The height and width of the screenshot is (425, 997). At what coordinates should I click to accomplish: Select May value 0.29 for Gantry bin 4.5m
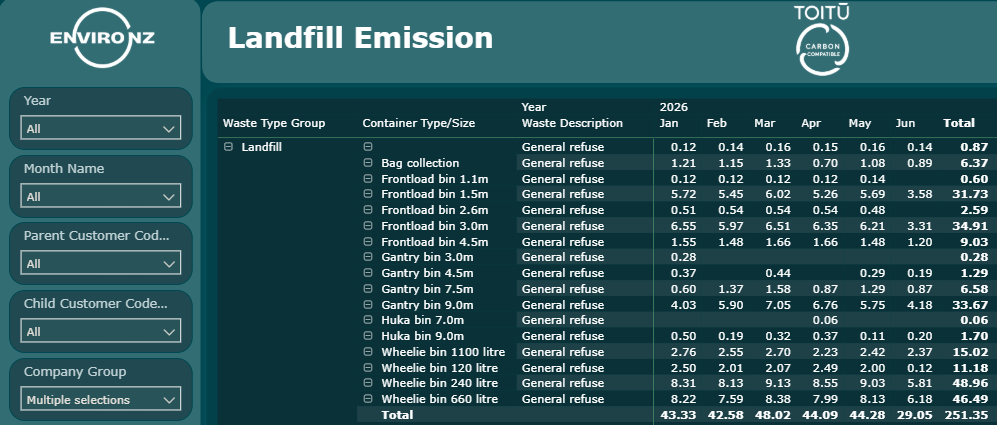tap(873, 273)
